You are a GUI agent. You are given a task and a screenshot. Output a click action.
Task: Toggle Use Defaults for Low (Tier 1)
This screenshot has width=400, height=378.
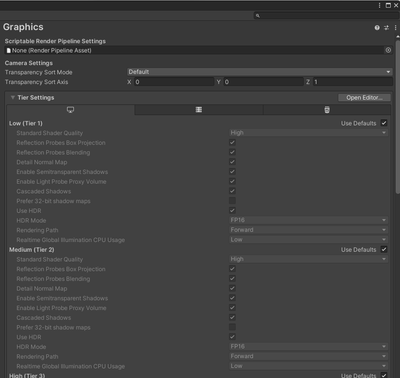click(x=384, y=123)
